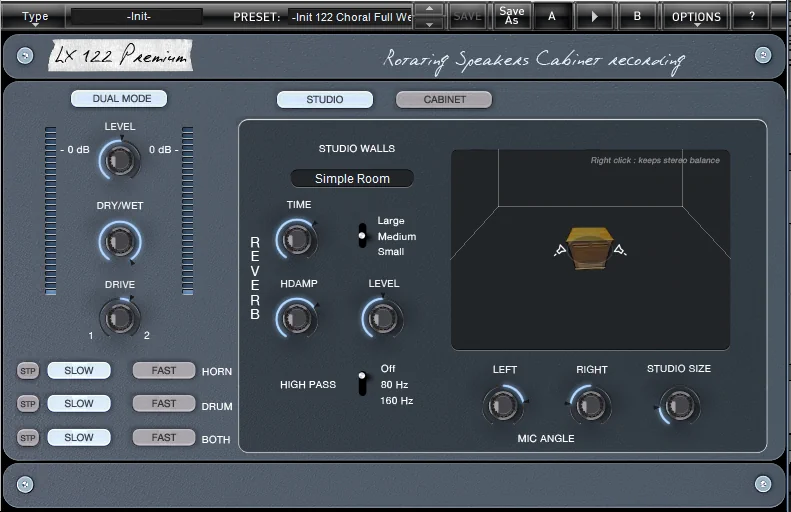Click the bottom-left screw icon
Image resolution: width=791 pixels, height=512 pixels.
click(25, 484)
